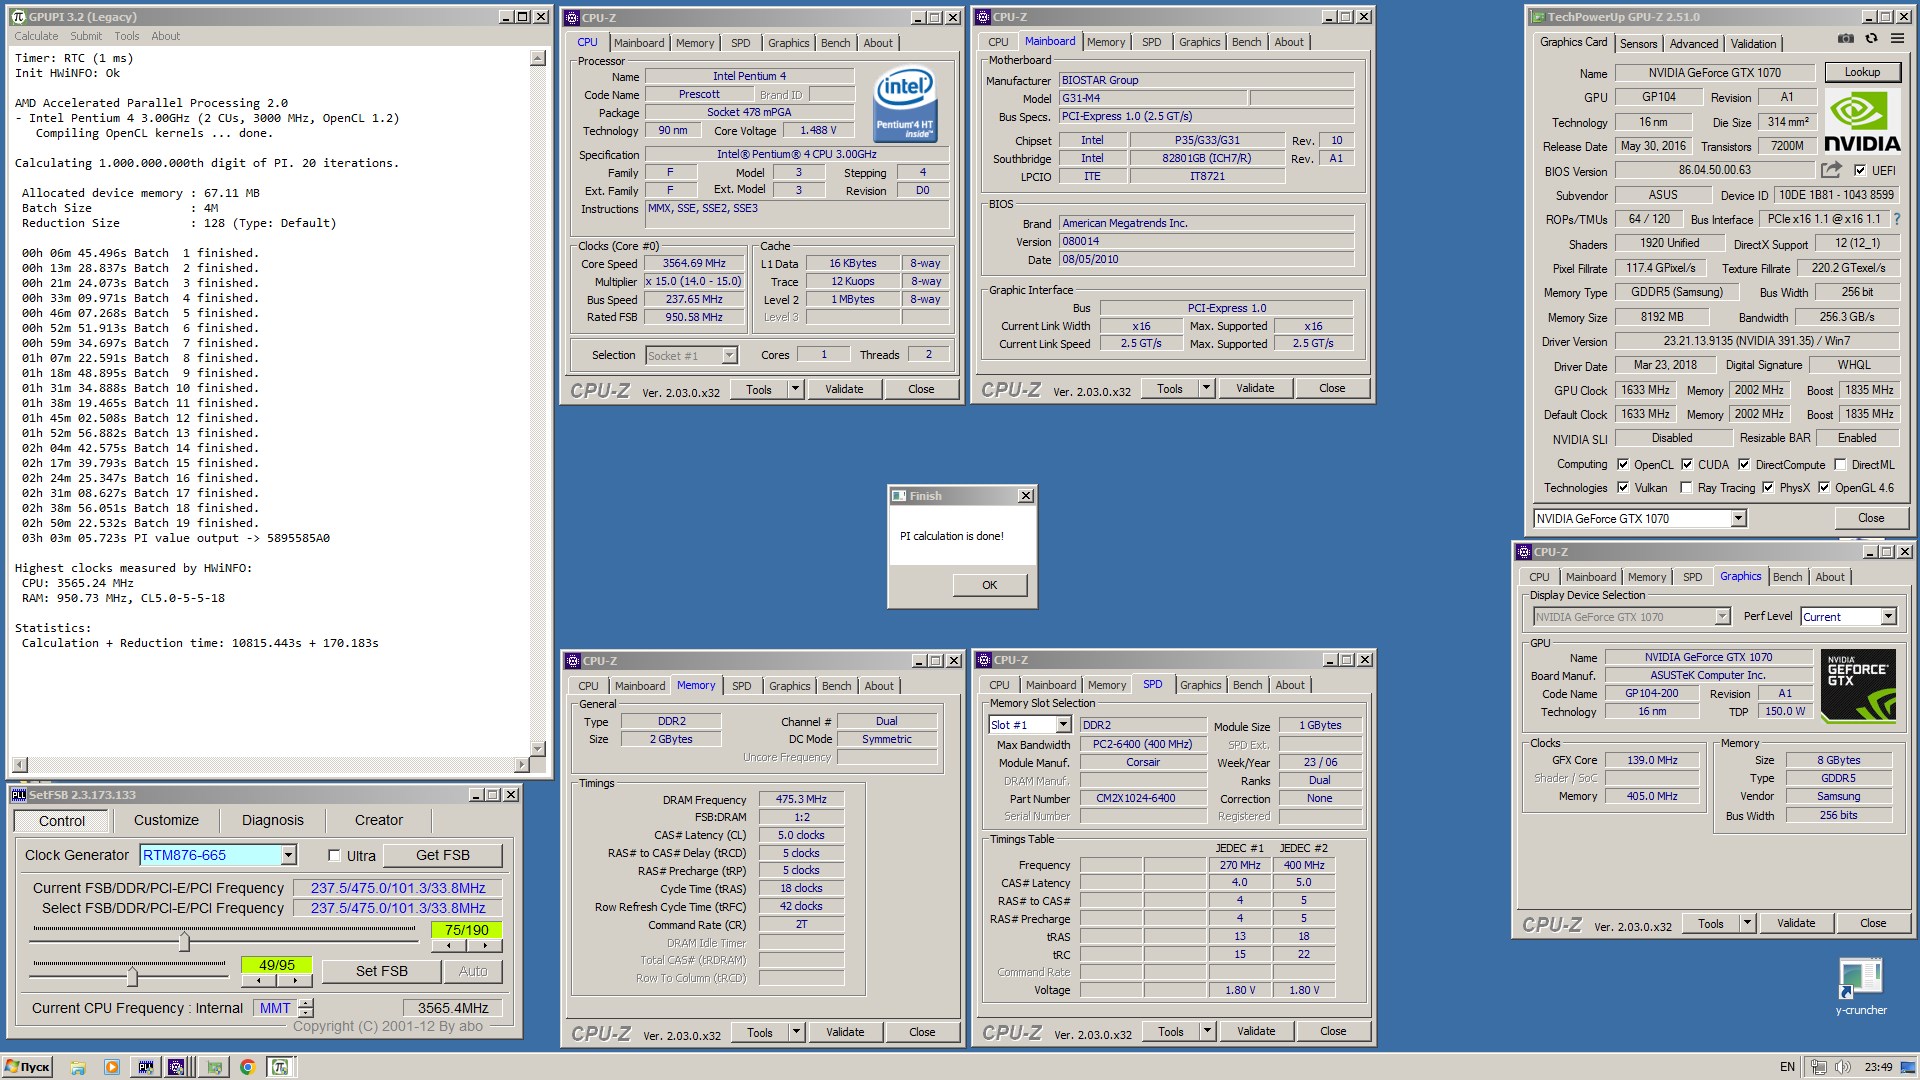Click the Lookup button in GPU-Z

tap(1862, 72)
